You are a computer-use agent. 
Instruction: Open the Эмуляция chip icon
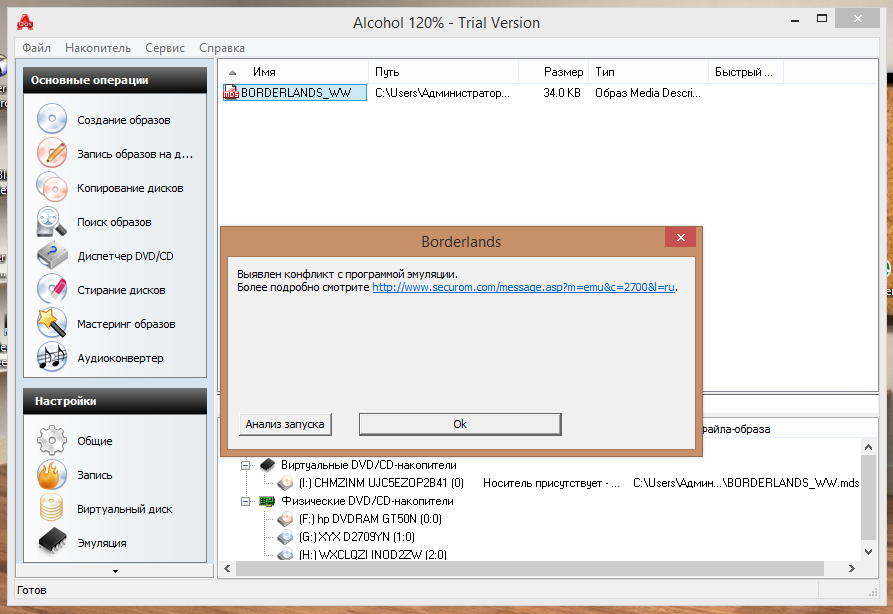[x=52, y=542]
